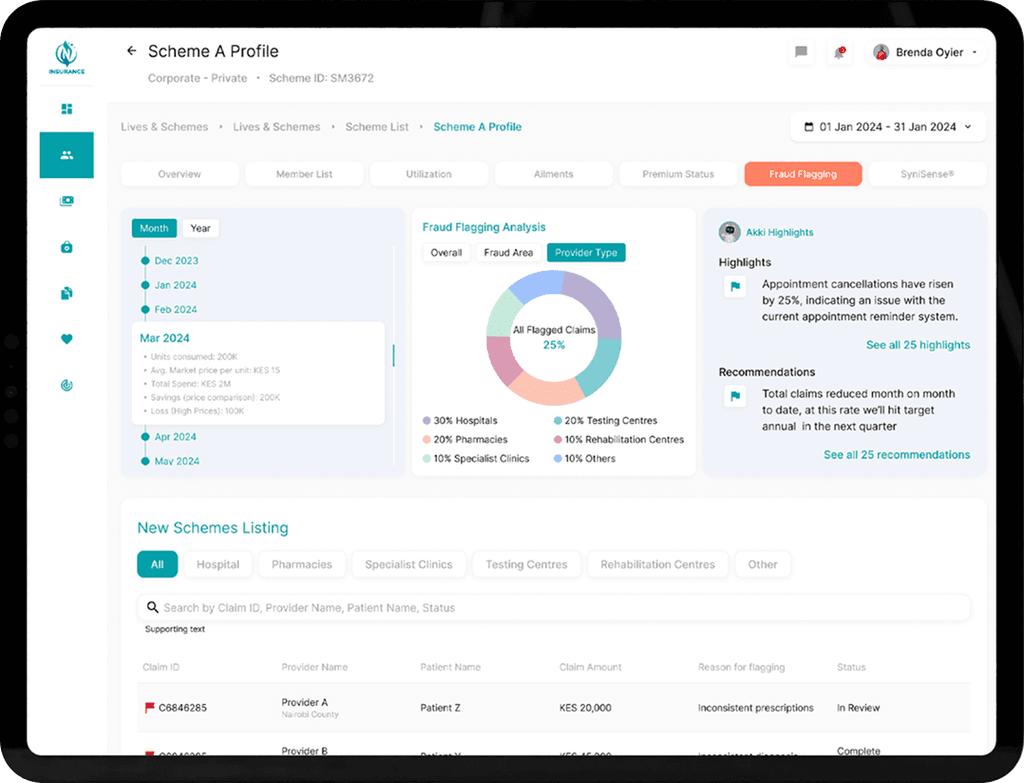Click the flag icon beside total claims recommendation

[735, 396]
